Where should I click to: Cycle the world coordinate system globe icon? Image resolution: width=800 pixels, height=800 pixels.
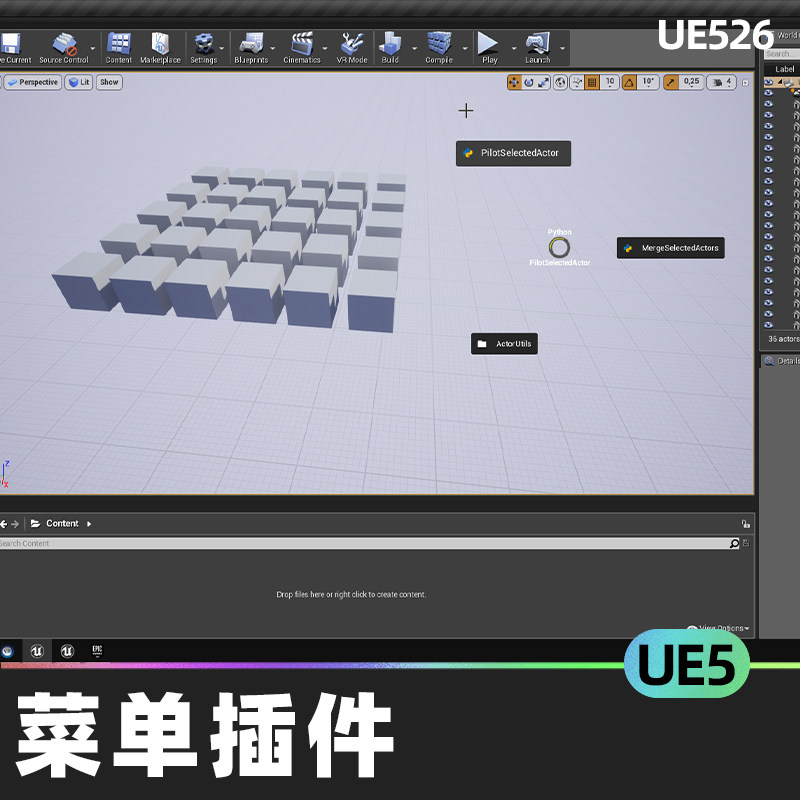(560, 82)
